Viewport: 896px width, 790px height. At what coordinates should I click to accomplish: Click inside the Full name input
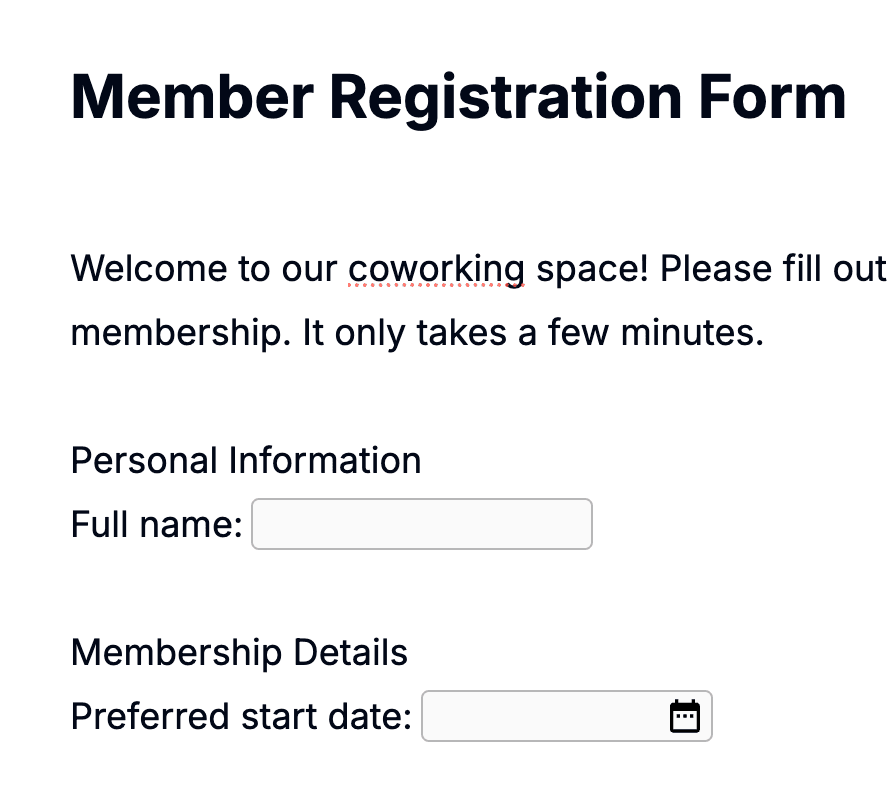click(x=422, y=524)
